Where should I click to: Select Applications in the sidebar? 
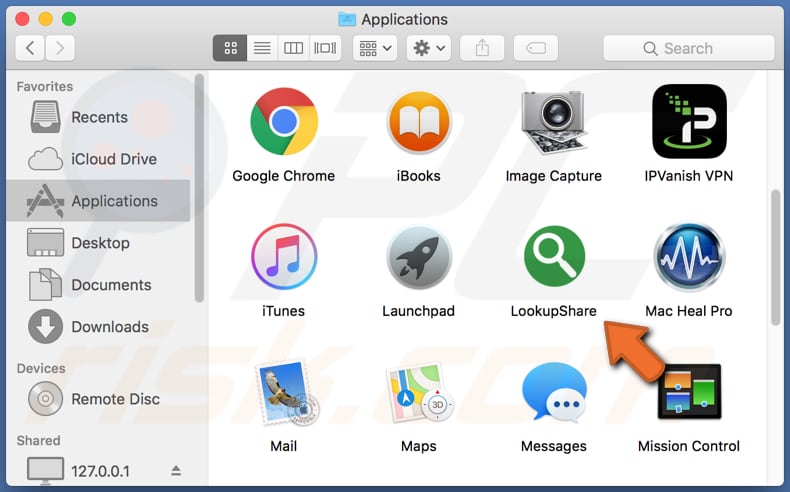[x=99, y=201]
